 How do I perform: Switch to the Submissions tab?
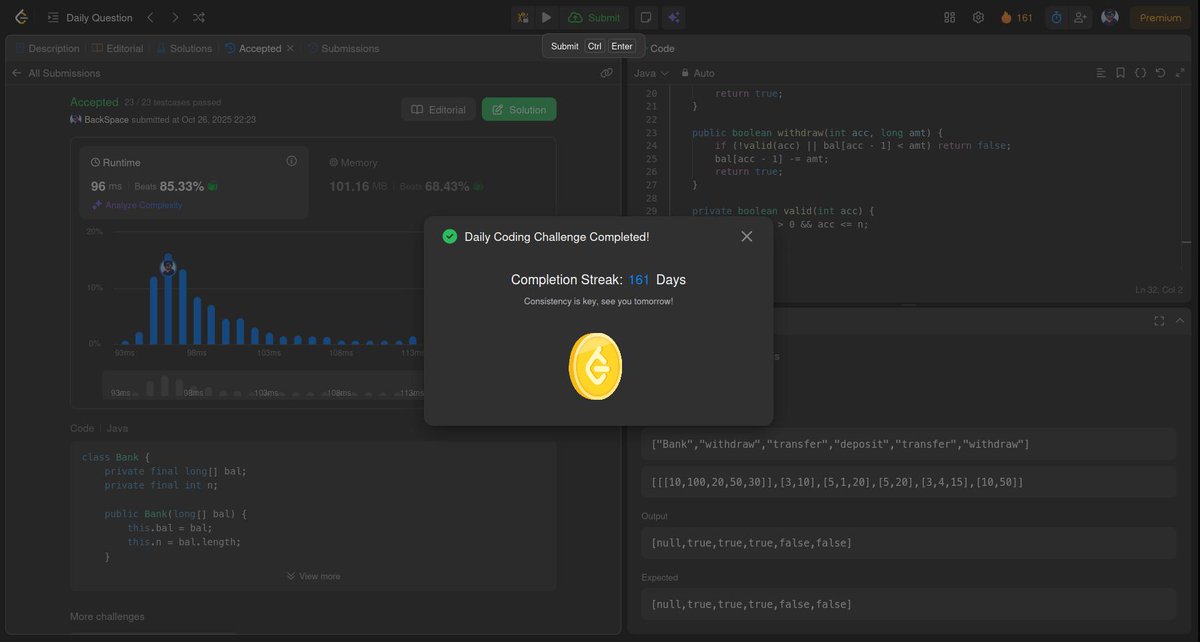tap(343, 48)
